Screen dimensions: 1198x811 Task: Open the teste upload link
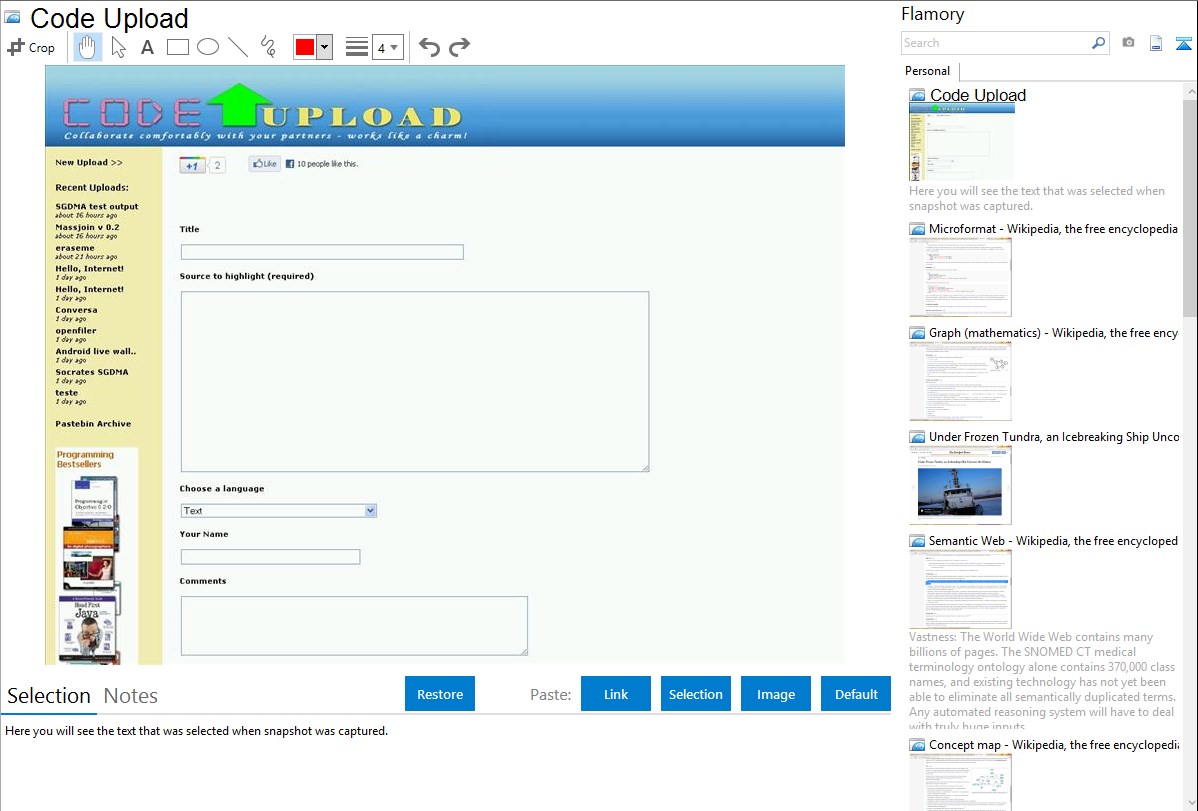(x=66, y=392)
